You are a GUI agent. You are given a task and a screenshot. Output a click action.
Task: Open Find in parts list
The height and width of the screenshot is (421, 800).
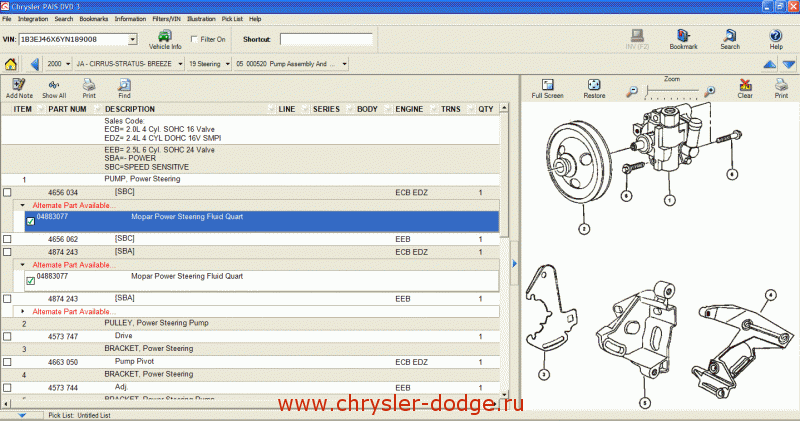(124, 88)
